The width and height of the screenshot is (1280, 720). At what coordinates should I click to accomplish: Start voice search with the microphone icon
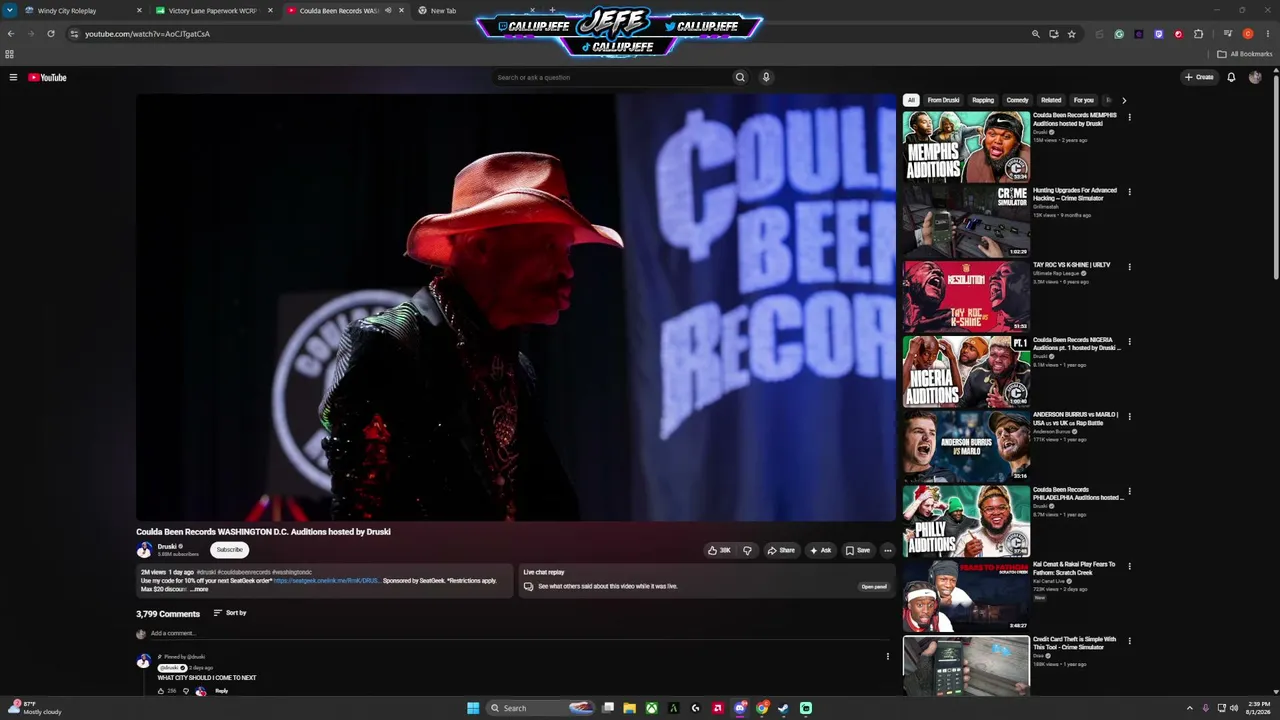pos(766,77)
